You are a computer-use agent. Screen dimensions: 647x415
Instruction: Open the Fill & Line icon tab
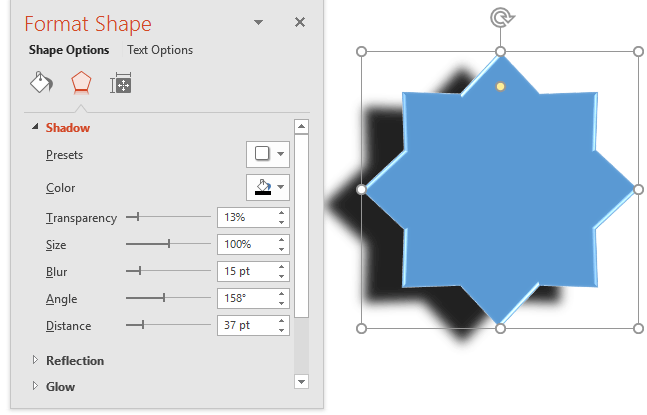(x=41, y=83)
